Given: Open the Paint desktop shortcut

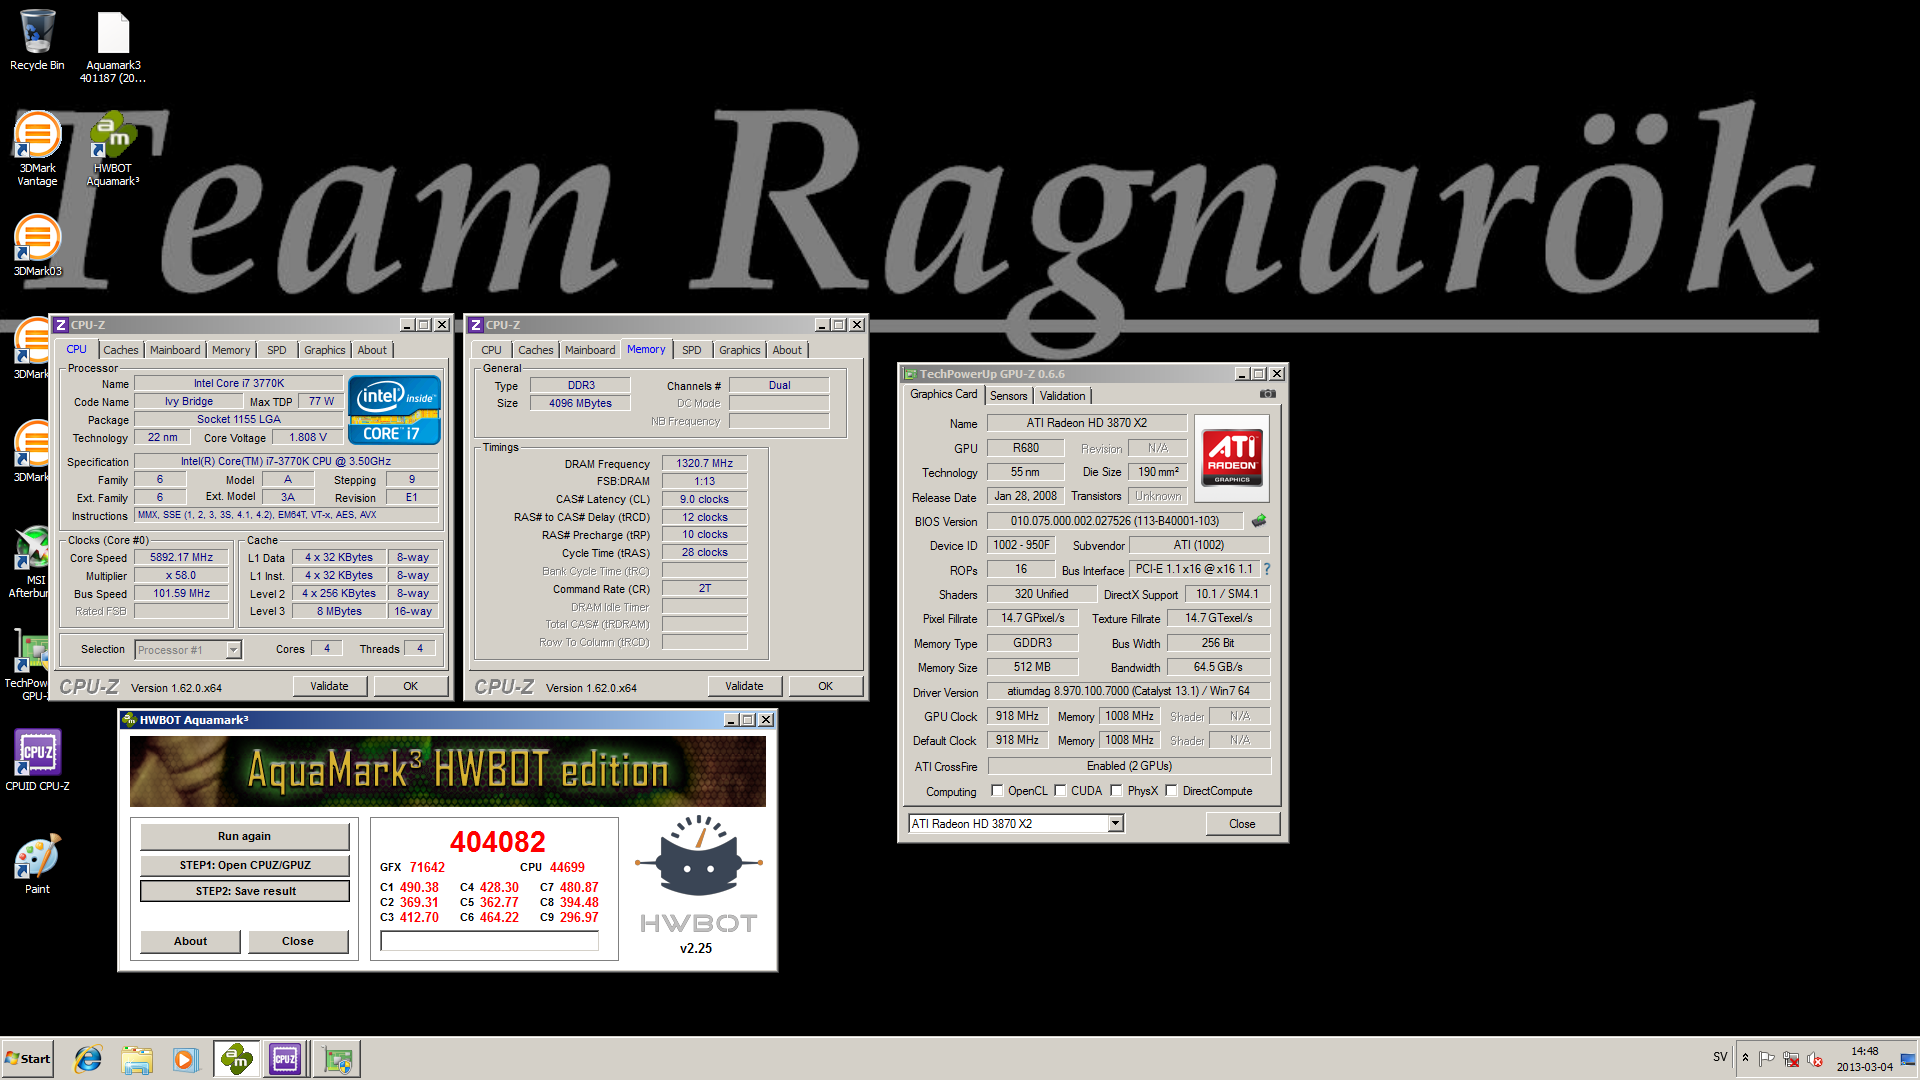Looking at the screenshot, I should pos(37,865).
